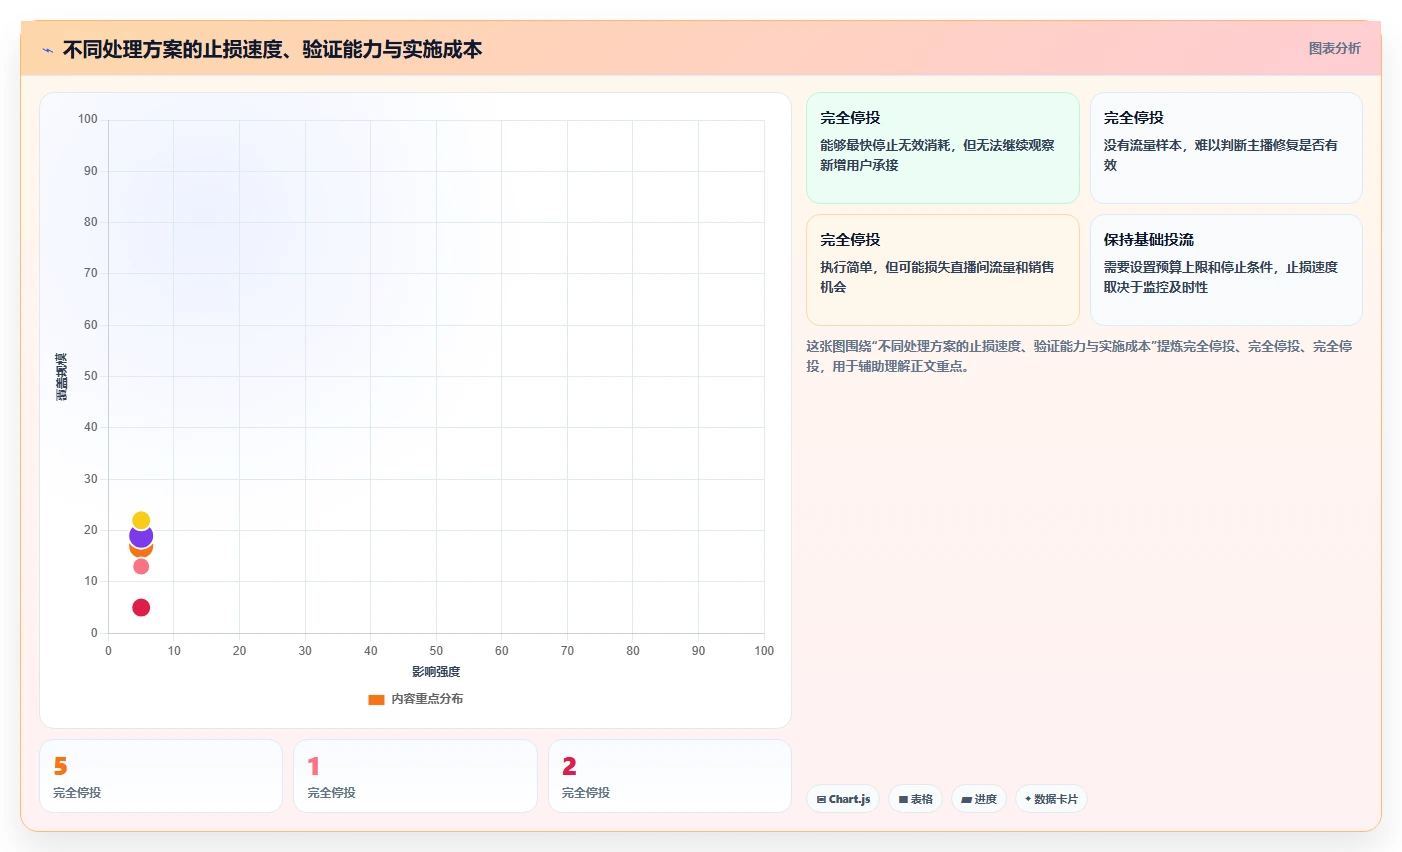This screenshot has width=1402, height=852.
Task: Toggle the 内容重点分布 legend orange swatch
Action: [x=376, y=699]
